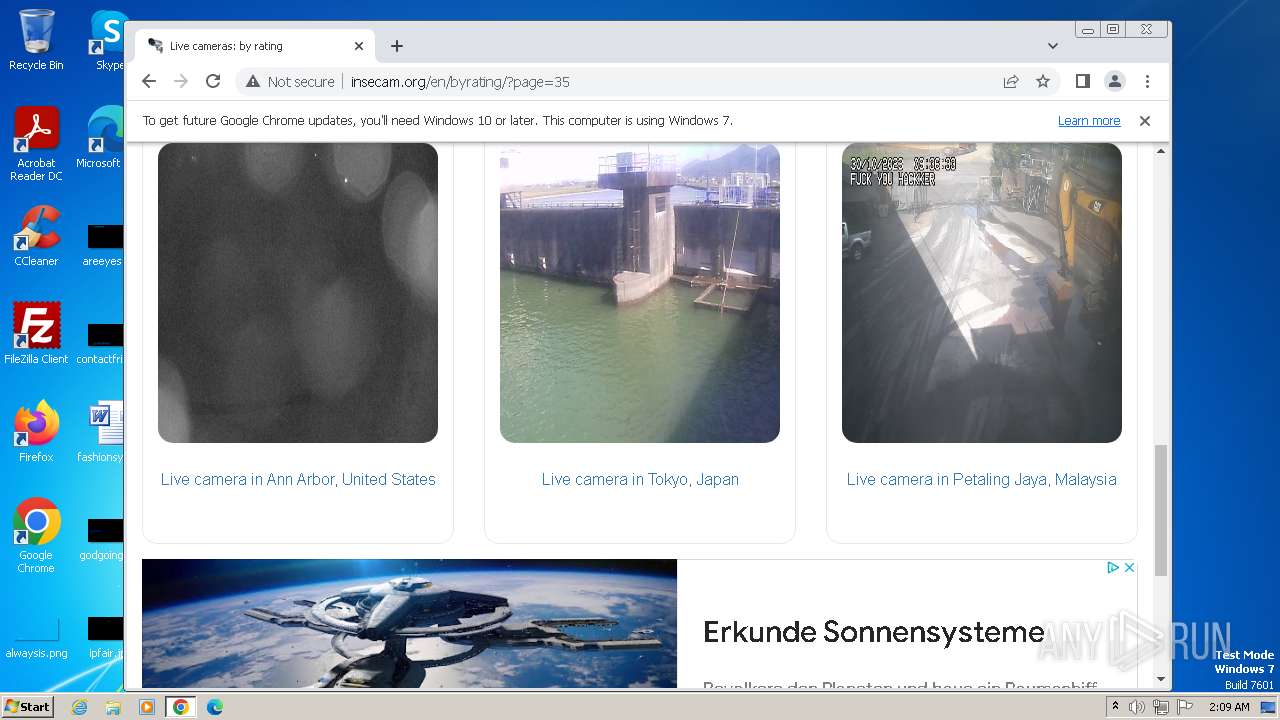Expand the tab search dropdown
Viewport: 1280px width, 720px height.
coord(1053,46)
